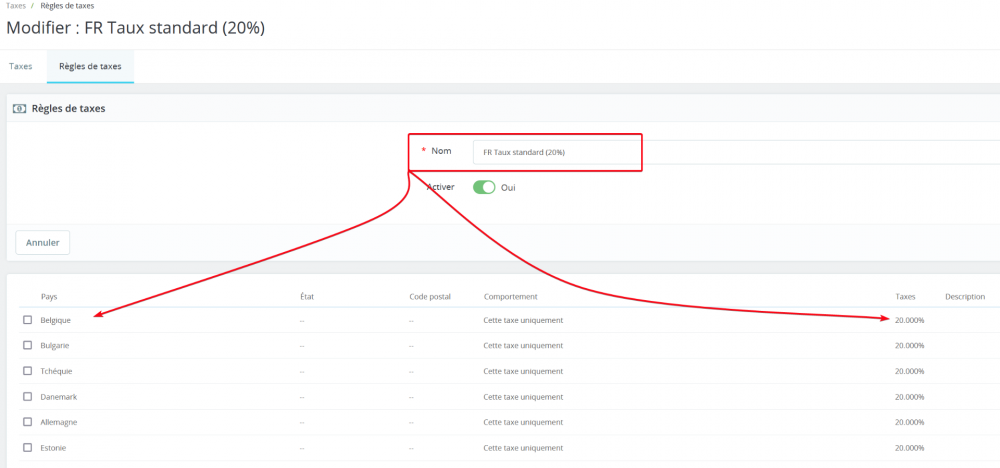
Task: Click the Code postal column header
Action: pyautogui.click(x=430, y=297)
